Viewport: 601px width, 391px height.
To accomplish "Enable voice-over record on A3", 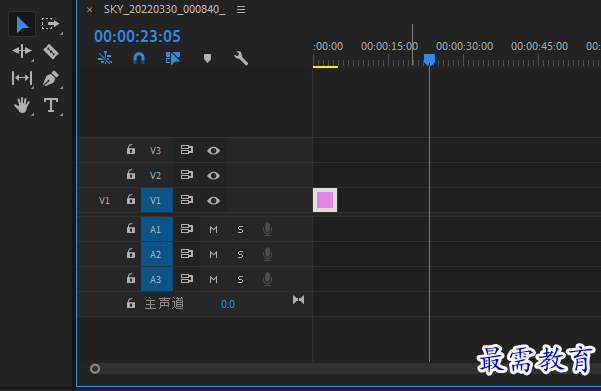I will click(x=268, y=279).
